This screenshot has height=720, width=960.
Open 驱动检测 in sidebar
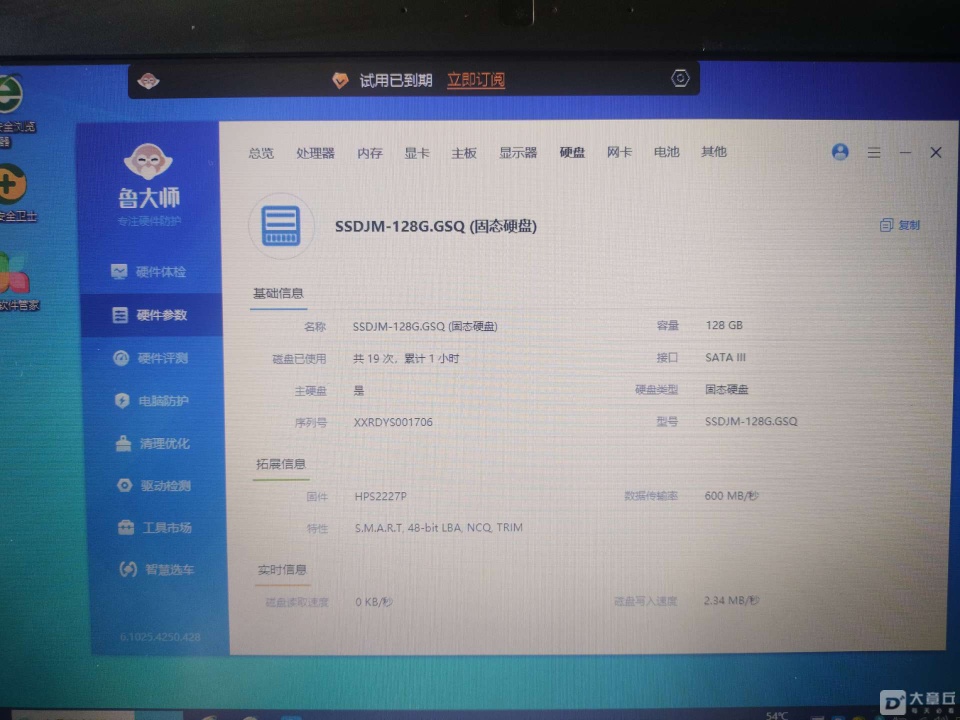pyautogui.click(x=154, y=486)
